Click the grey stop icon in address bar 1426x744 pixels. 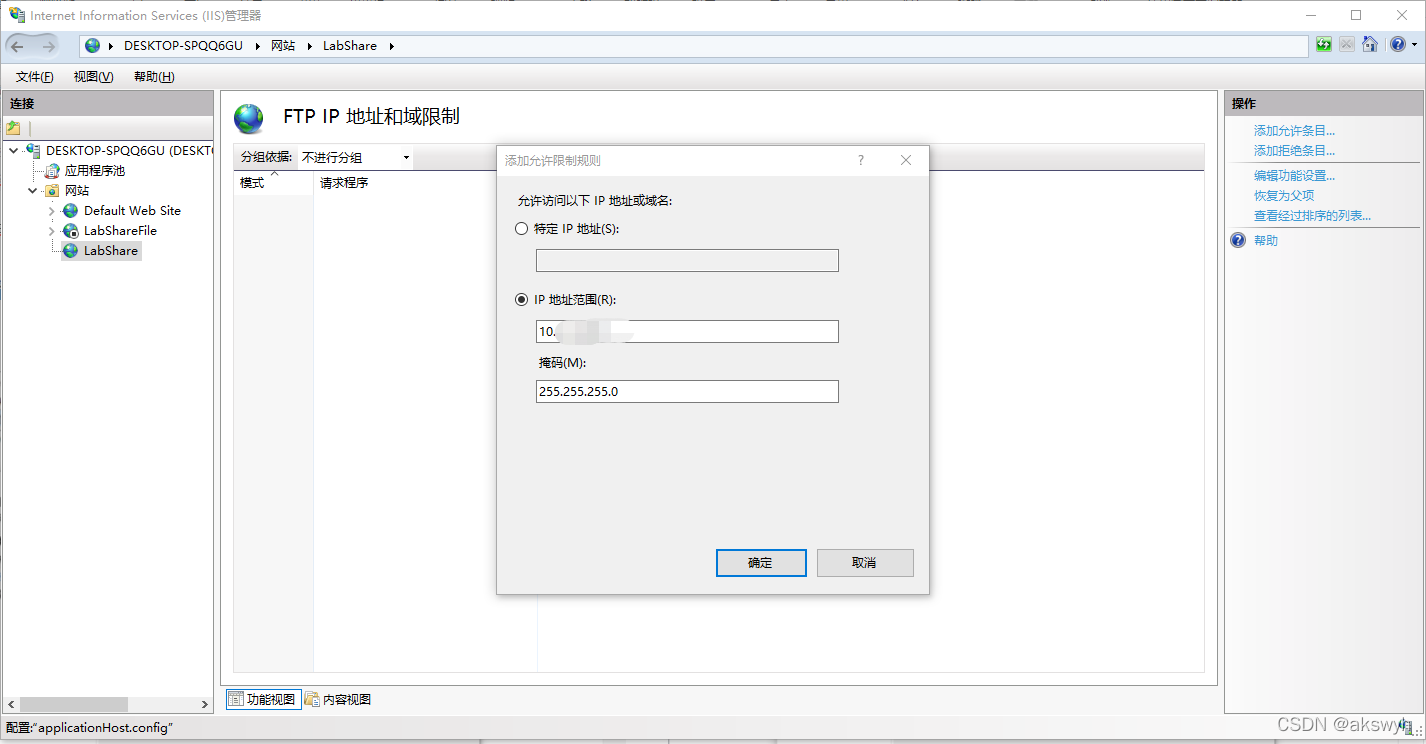(x=1347, y=45)
